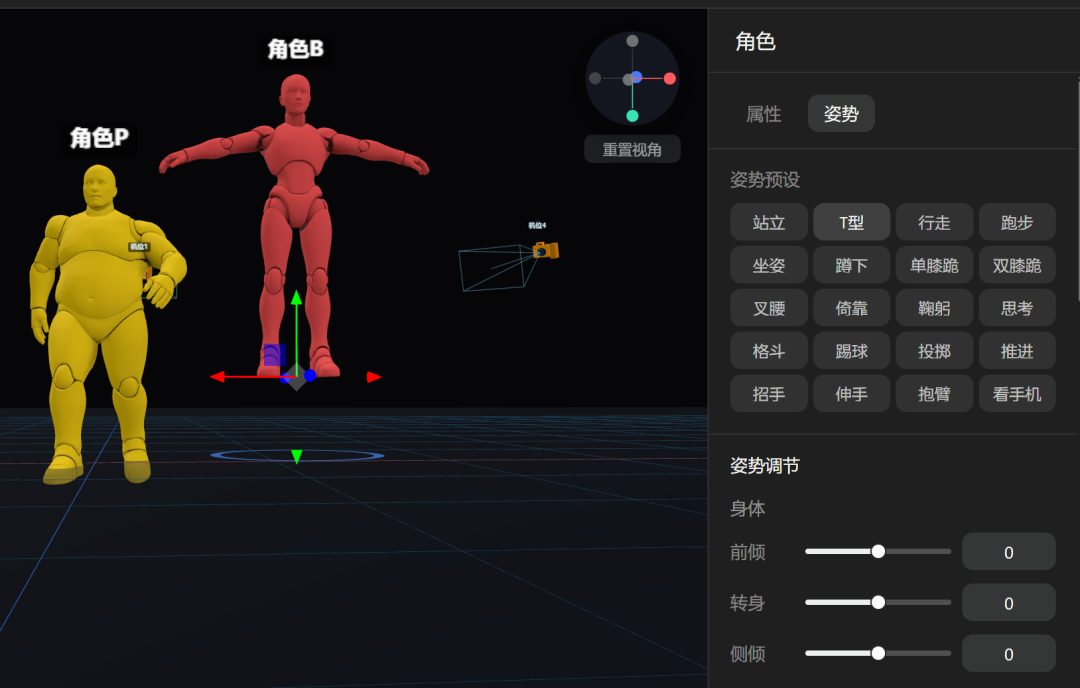The image size is (1080, 688).
Task: Apply the 伸手 pose preset
Action: click(x=851, y=394)
